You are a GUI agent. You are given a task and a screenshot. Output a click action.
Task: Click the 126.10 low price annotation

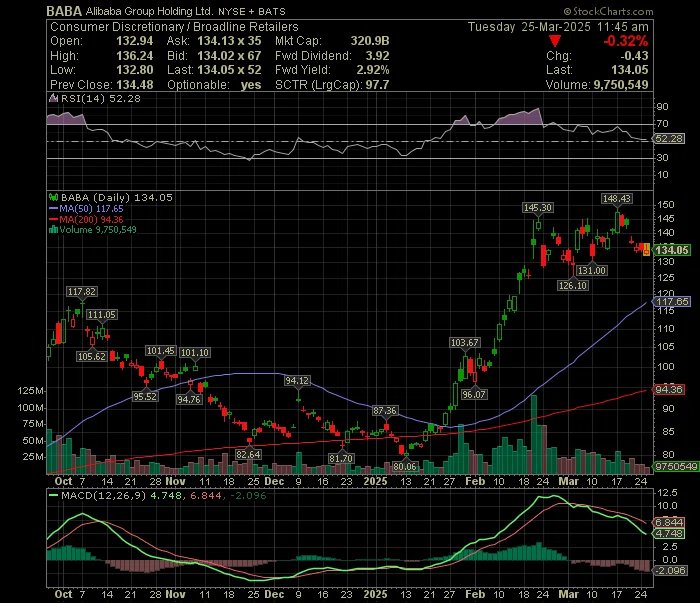(573, 285)
